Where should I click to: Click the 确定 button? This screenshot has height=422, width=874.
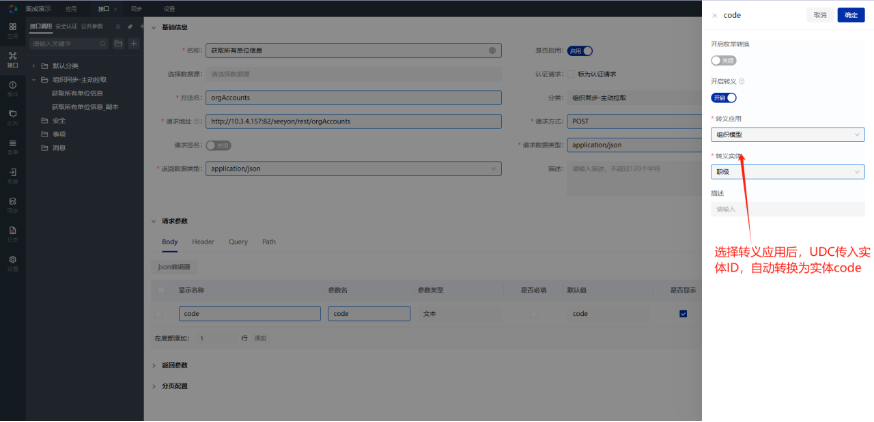coord(850,15)
